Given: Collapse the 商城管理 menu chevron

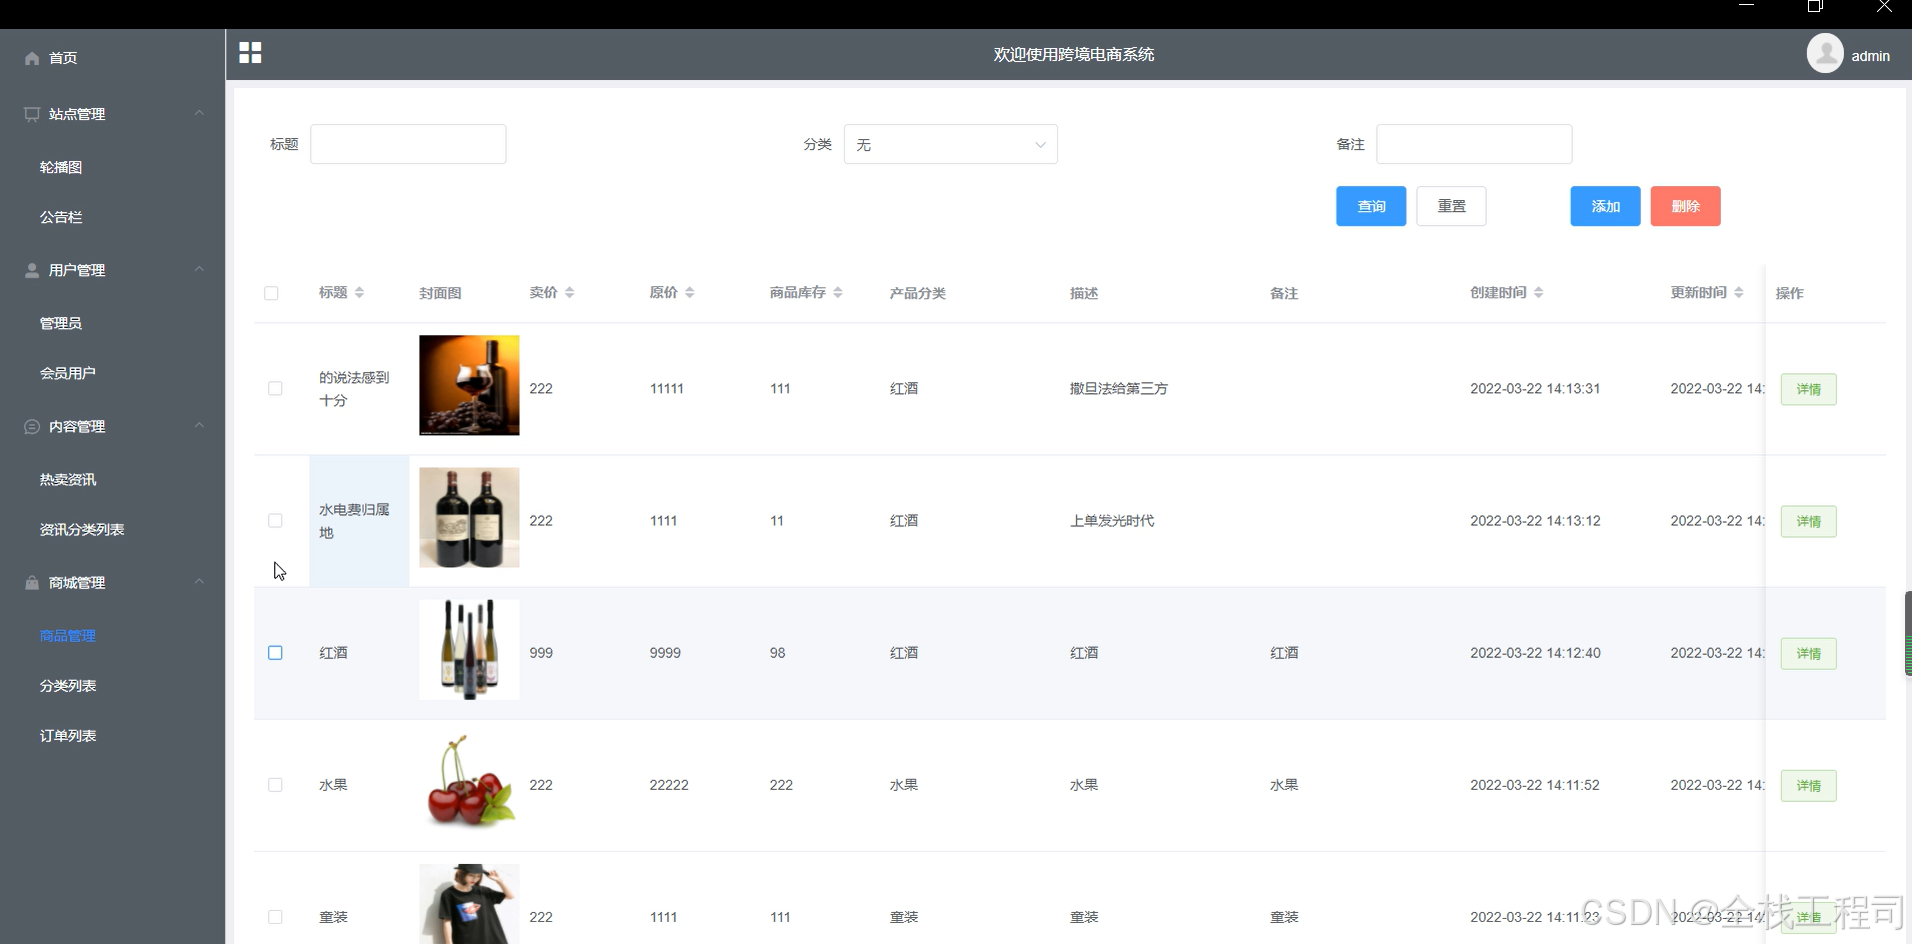Looking at the screenshot, I should [199, 581].
